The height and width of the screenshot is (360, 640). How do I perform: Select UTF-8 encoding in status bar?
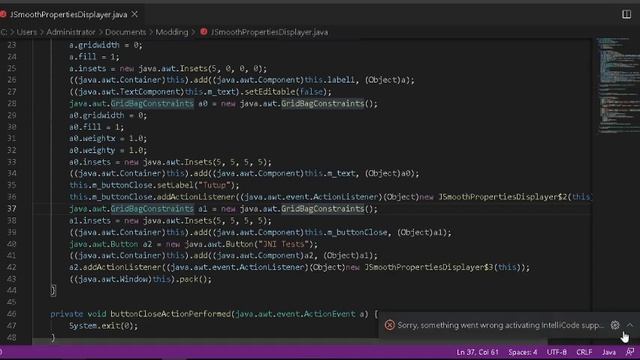(x=556, y=352)
